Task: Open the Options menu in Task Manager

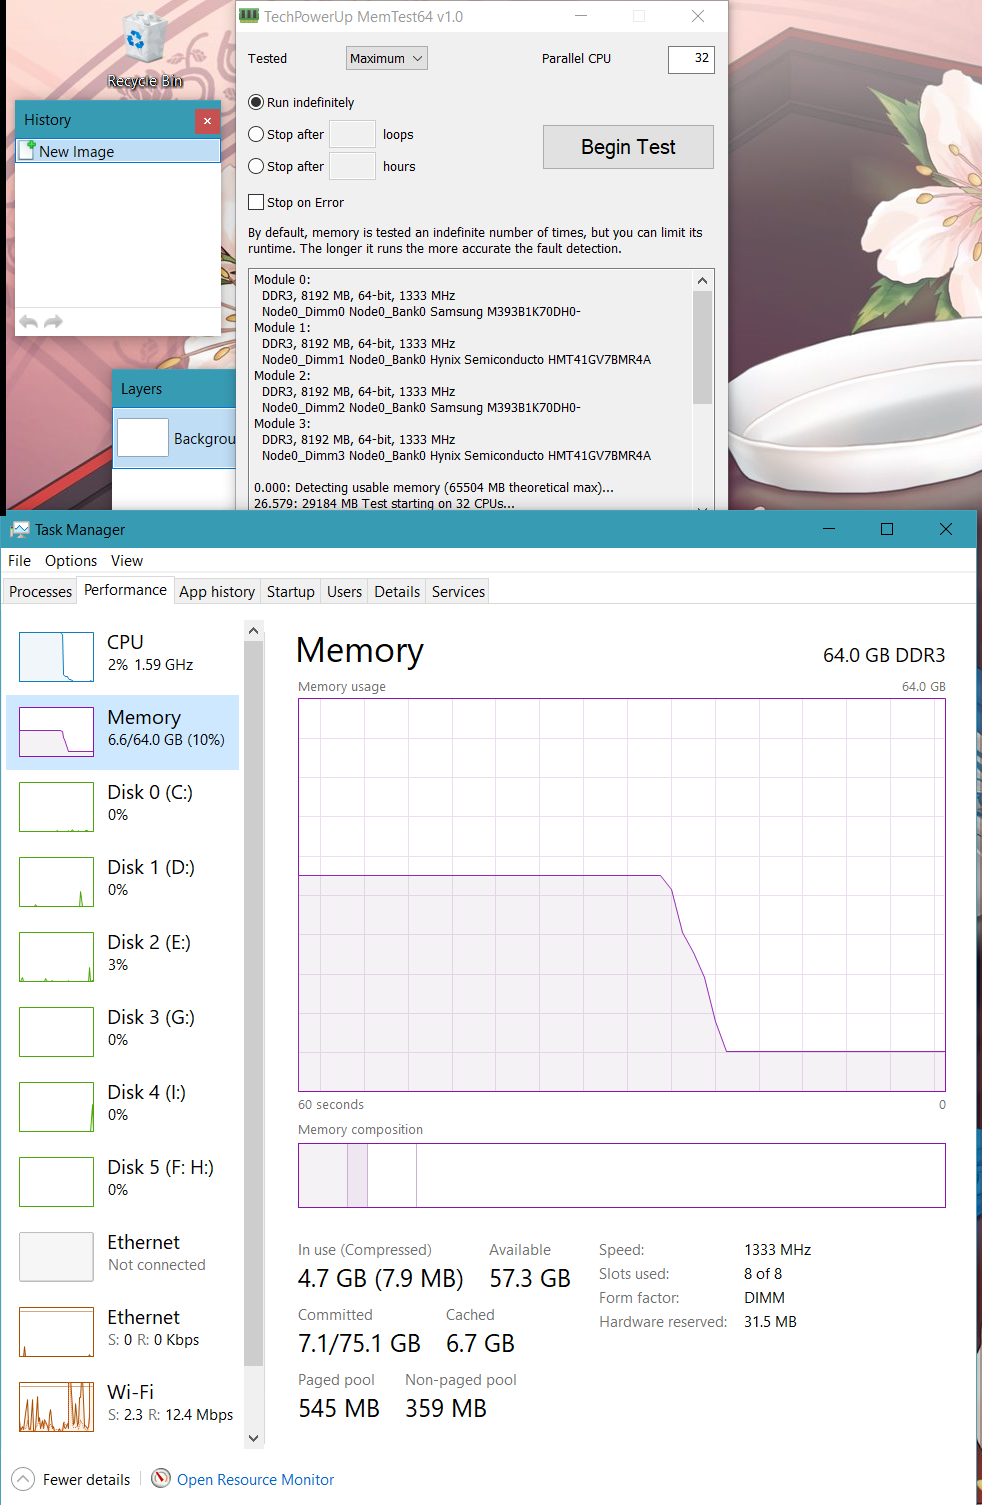Action: tap(71, 561)
